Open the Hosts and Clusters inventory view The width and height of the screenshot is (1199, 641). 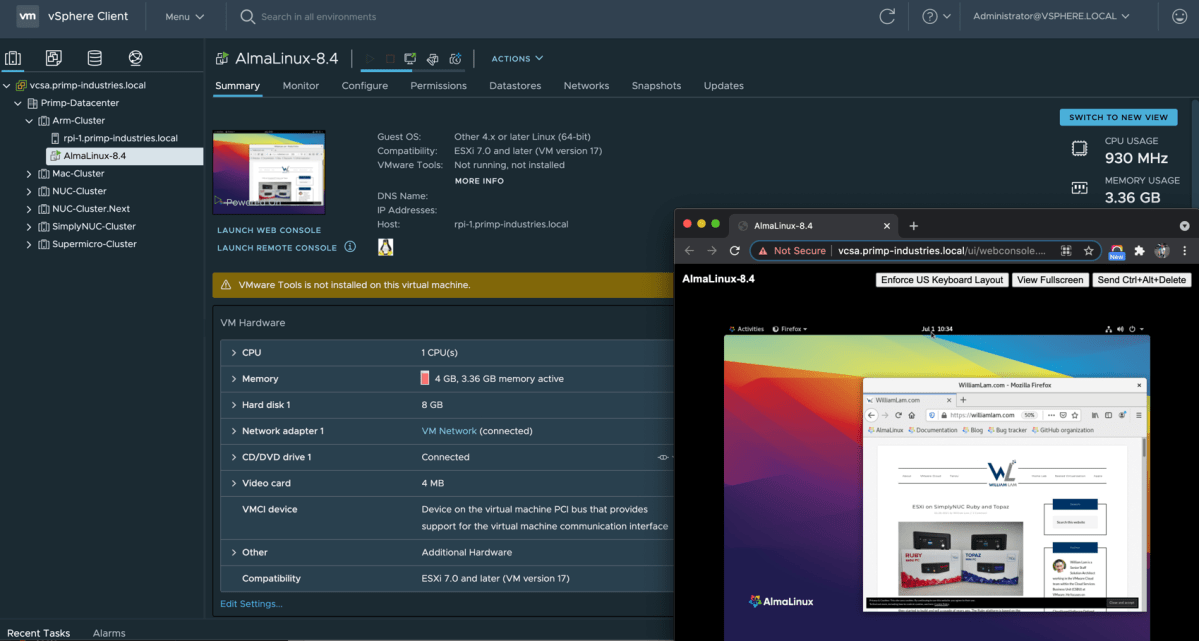click(14, 58)
